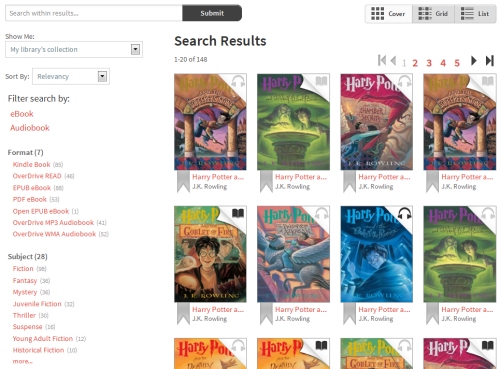Click book icon on top-row Half-Blood Prince cover
This screenshot has width=500, height=369.
(321, 81)
